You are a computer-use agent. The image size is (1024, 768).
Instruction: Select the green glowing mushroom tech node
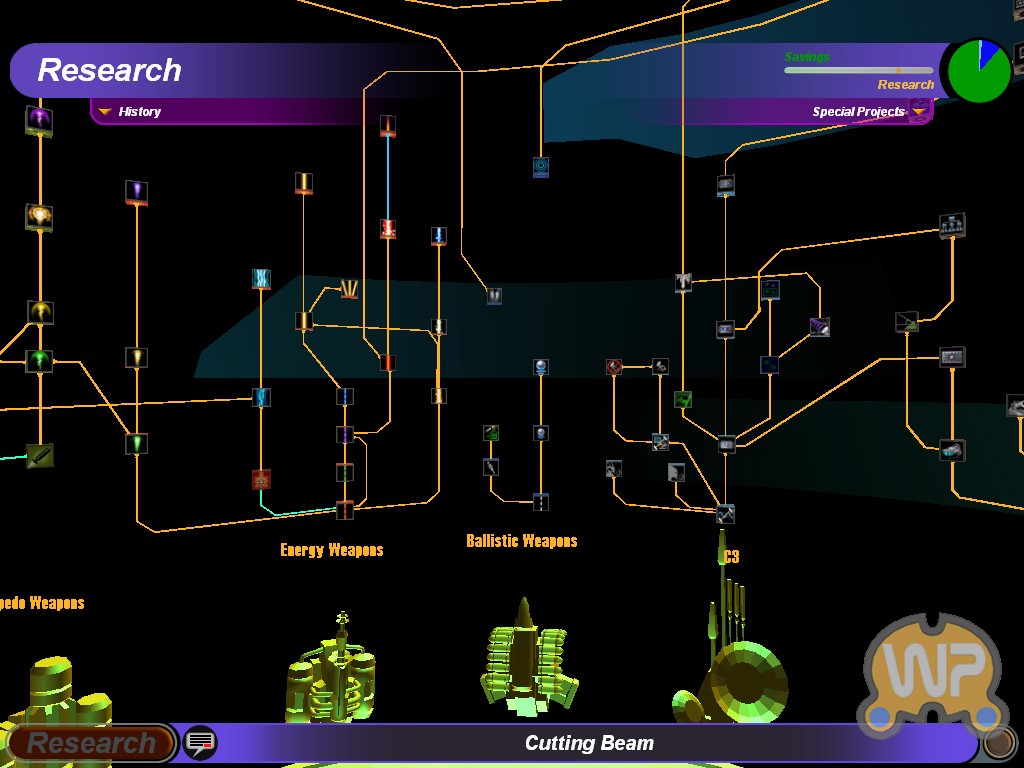click(39, 360)
